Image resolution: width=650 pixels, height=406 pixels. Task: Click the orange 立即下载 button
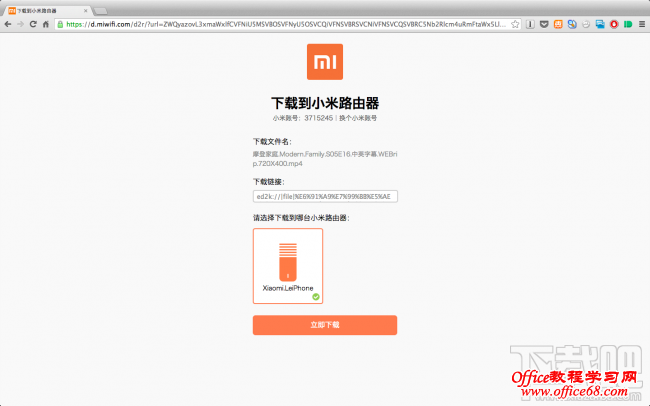click(325, 325)
